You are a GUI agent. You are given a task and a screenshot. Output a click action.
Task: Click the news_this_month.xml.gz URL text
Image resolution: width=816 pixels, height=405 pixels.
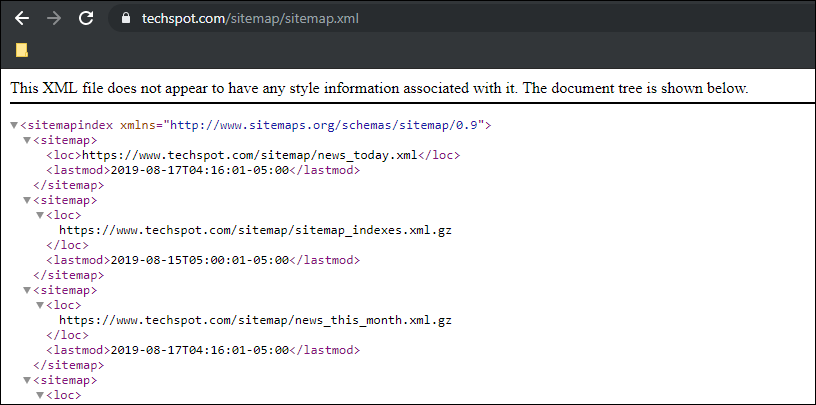[255, 320]
